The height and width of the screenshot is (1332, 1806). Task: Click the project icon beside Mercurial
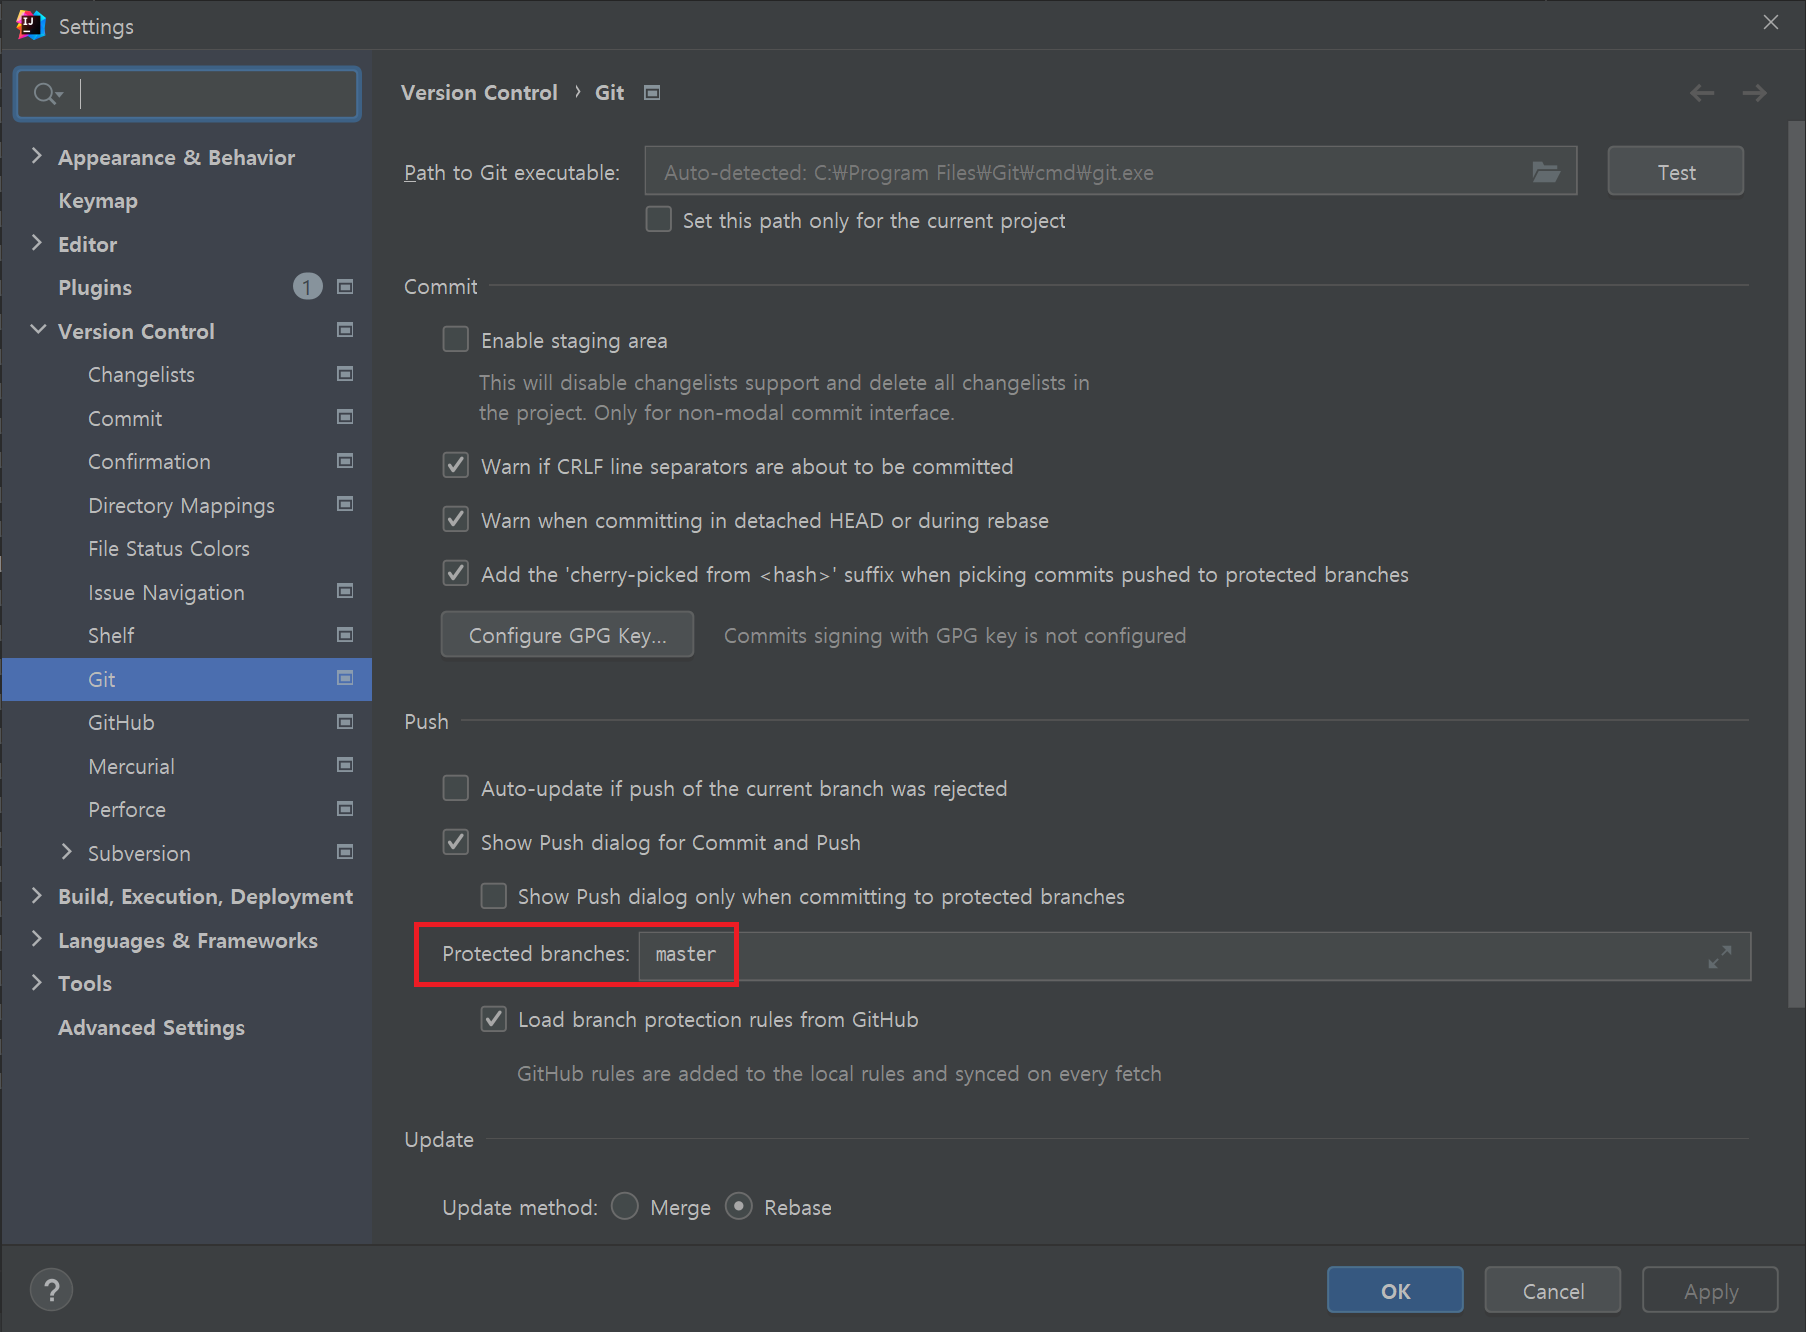pos(345,765)
